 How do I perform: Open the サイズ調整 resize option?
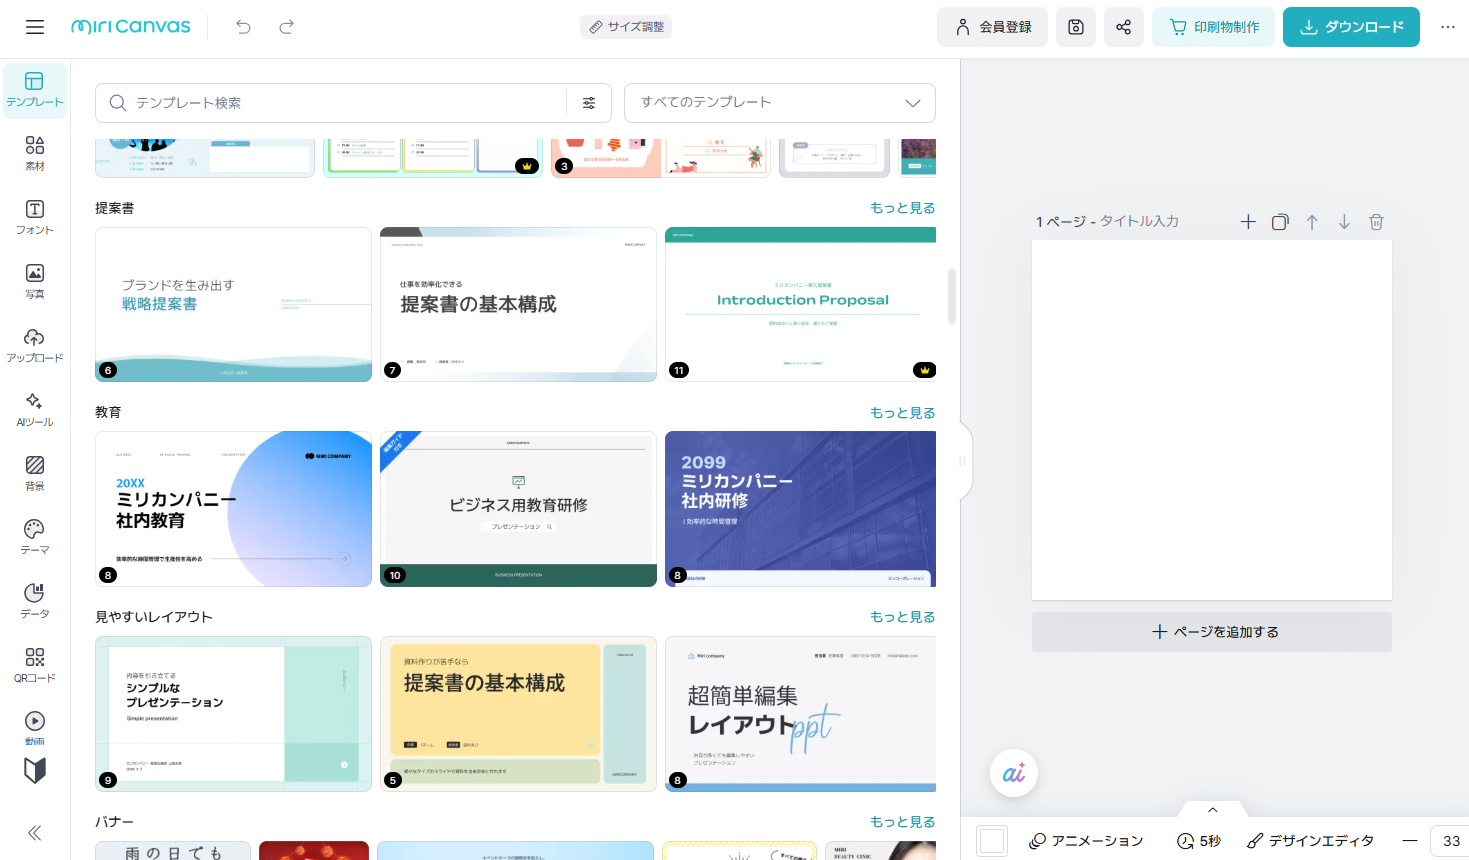626,27
